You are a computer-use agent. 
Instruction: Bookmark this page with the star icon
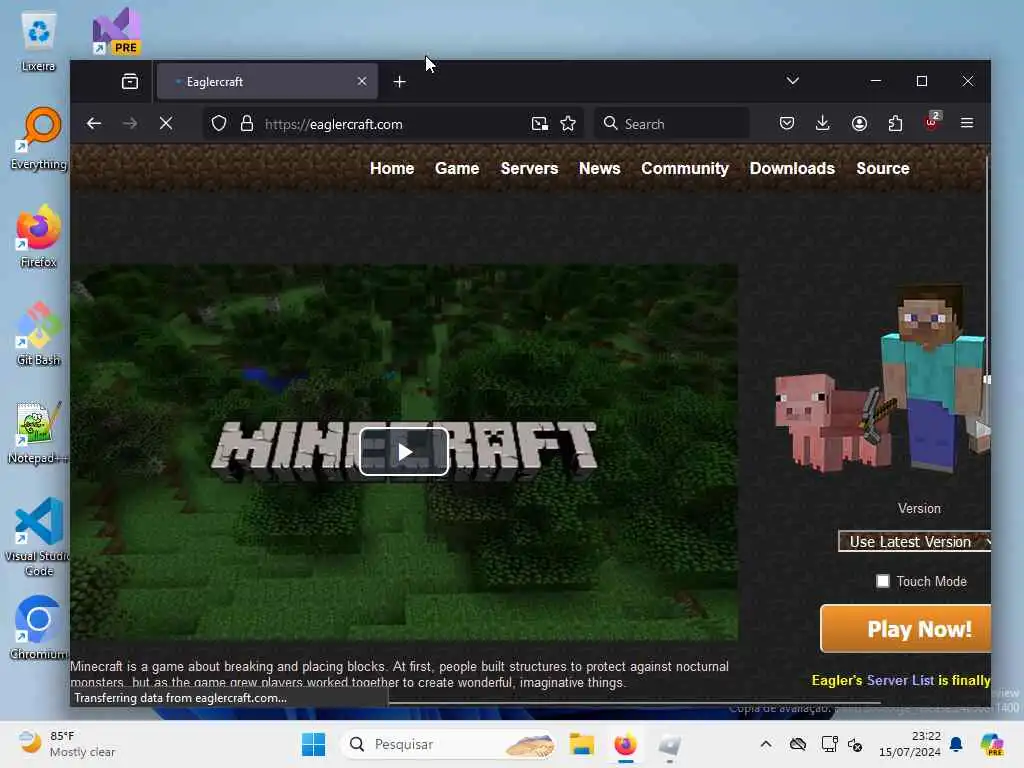point(568,123)
